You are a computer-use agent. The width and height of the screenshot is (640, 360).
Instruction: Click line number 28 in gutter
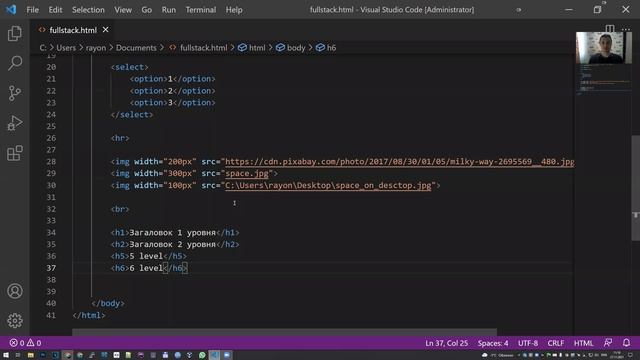(51, 162)
